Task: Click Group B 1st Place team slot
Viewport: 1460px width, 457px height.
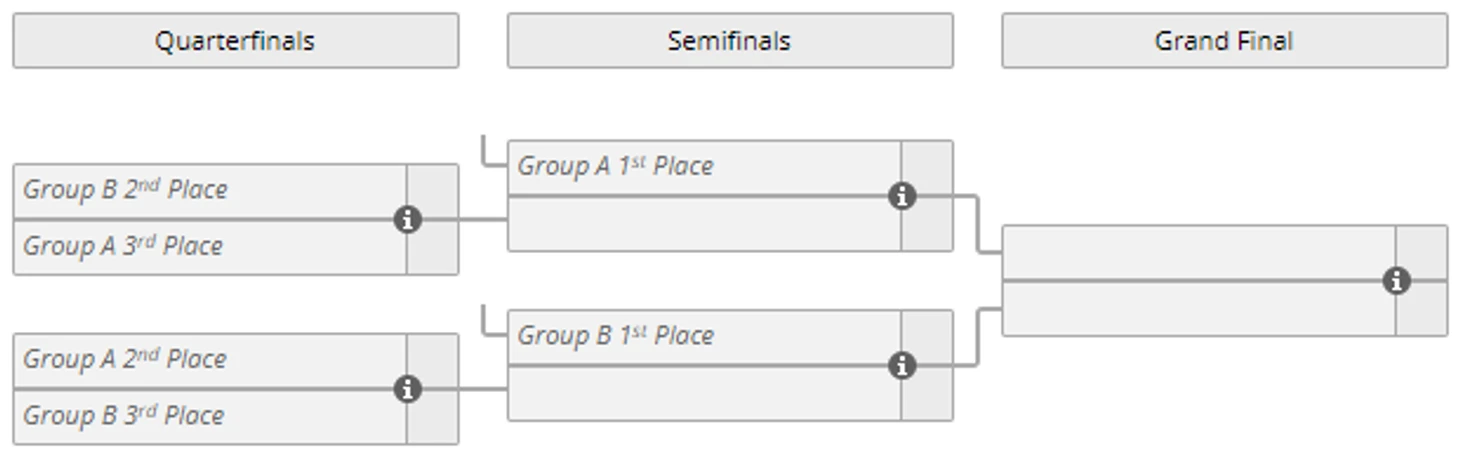Action: click(704, 337)
